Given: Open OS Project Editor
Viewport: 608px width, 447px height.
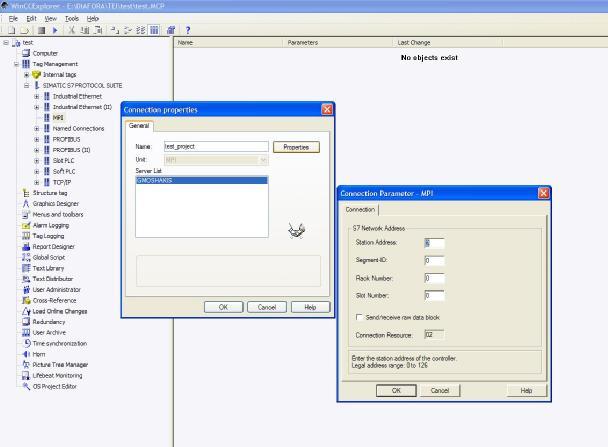Looking at the screenshot, I should (55, 387).
